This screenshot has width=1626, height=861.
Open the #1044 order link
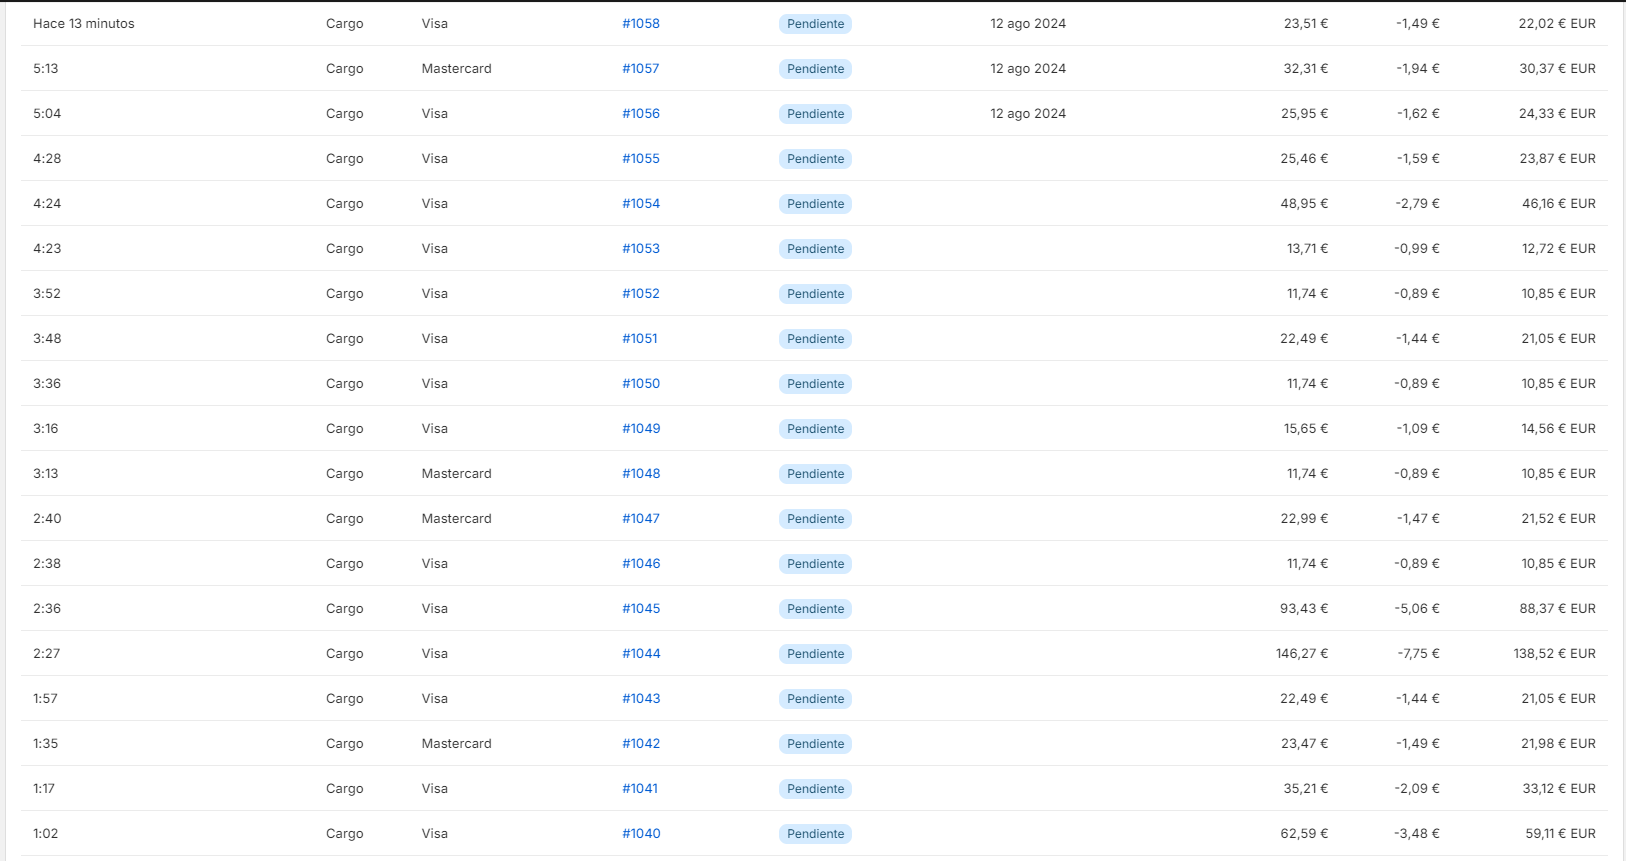pos(641,653)
